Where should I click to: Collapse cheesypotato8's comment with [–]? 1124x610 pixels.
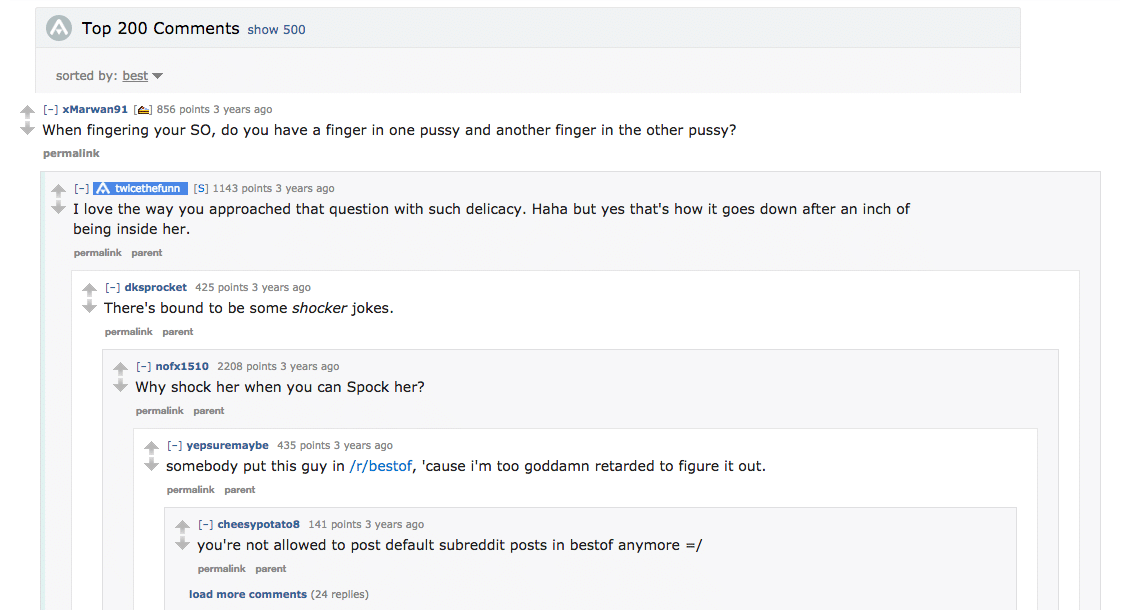click(x=206, y=525)
